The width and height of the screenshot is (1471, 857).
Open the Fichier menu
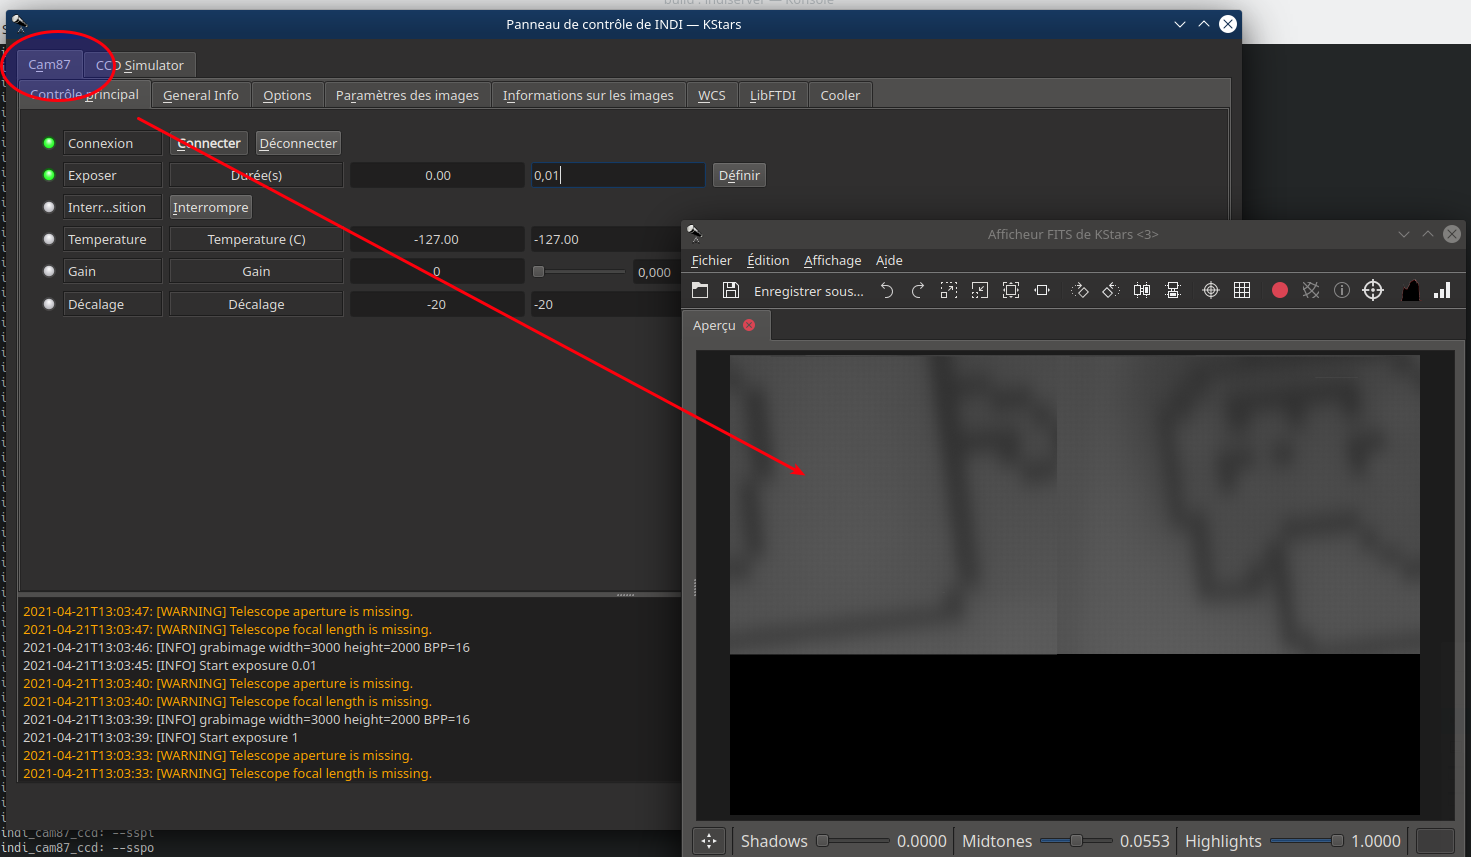[711, 260]
